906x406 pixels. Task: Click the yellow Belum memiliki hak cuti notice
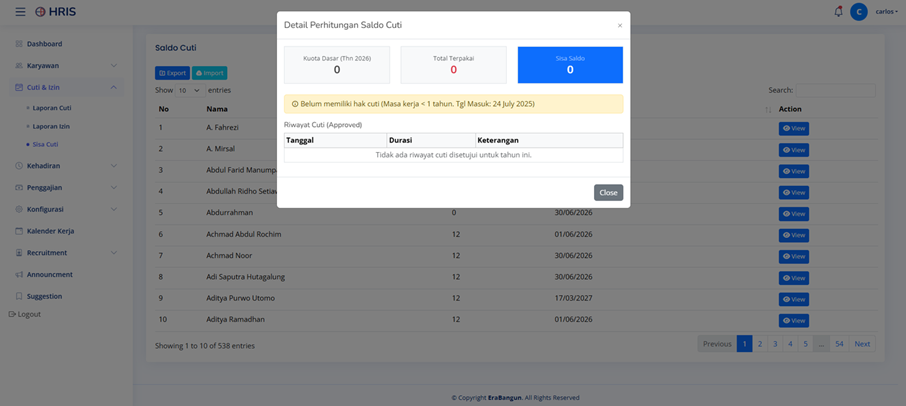[x=454, y=104]
